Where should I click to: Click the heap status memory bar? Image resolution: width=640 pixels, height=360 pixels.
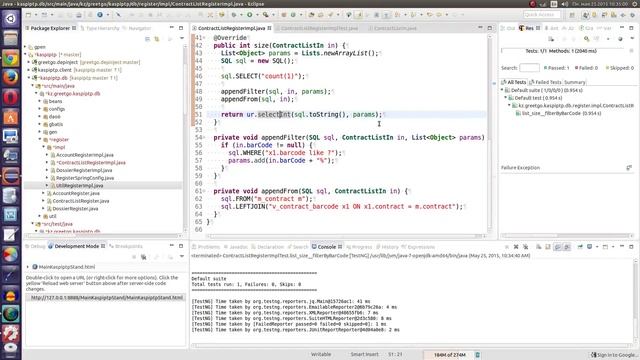449,355
